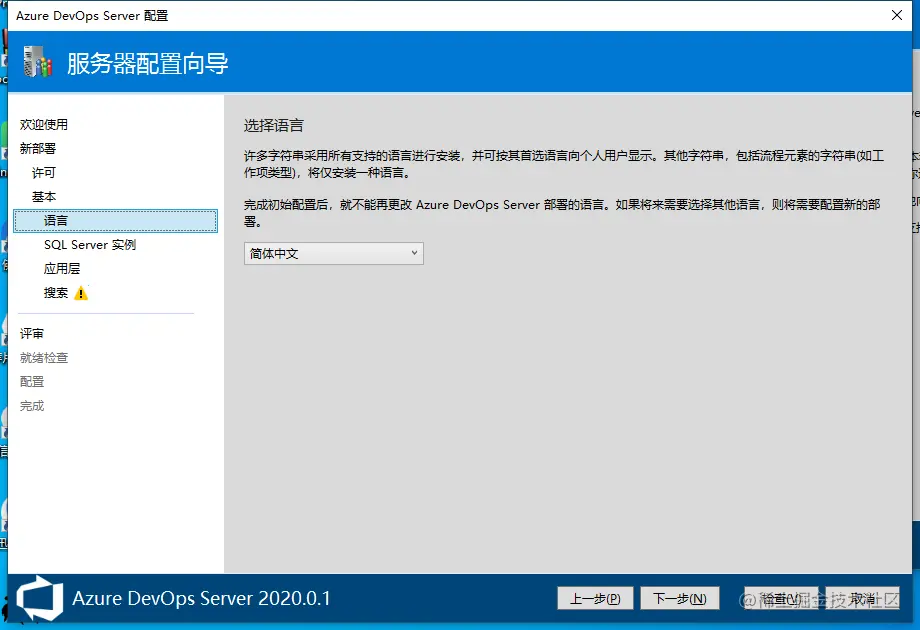
Task: Open the 搜索 step
Action: point(56,293)
